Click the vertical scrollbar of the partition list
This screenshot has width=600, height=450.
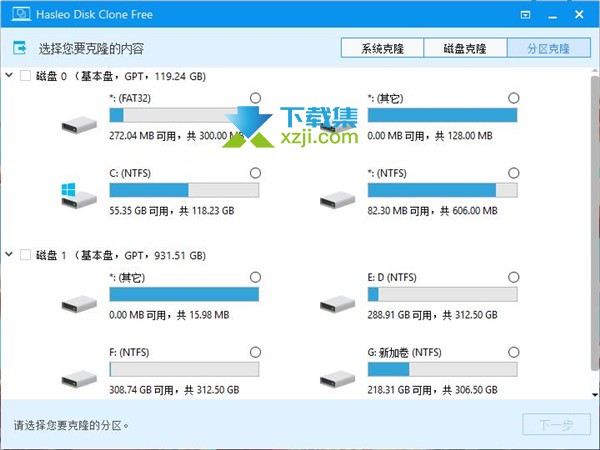(x=595, y=223)
